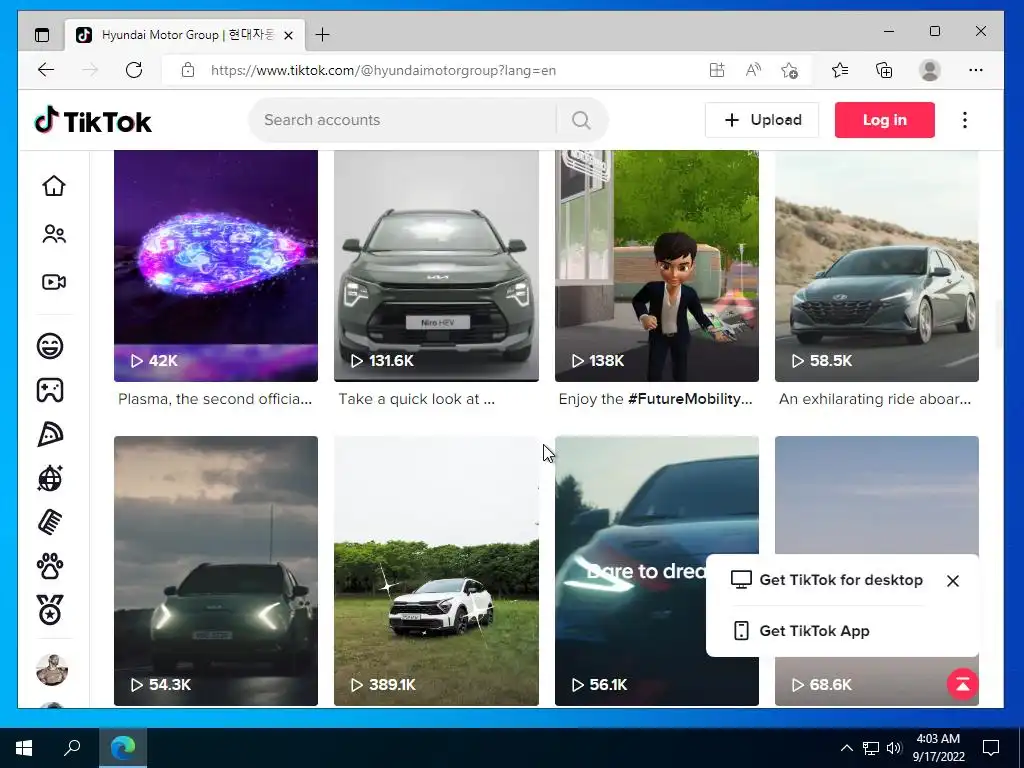Screen dimensions: 1024x768
Task: View site information lock icon
Action: coord(188,70)
